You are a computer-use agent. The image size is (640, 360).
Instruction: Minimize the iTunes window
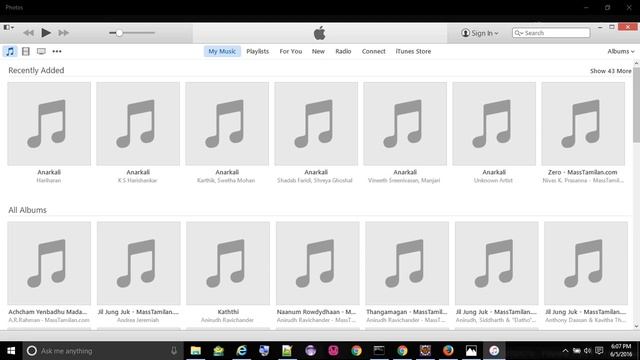pos(600,27)
